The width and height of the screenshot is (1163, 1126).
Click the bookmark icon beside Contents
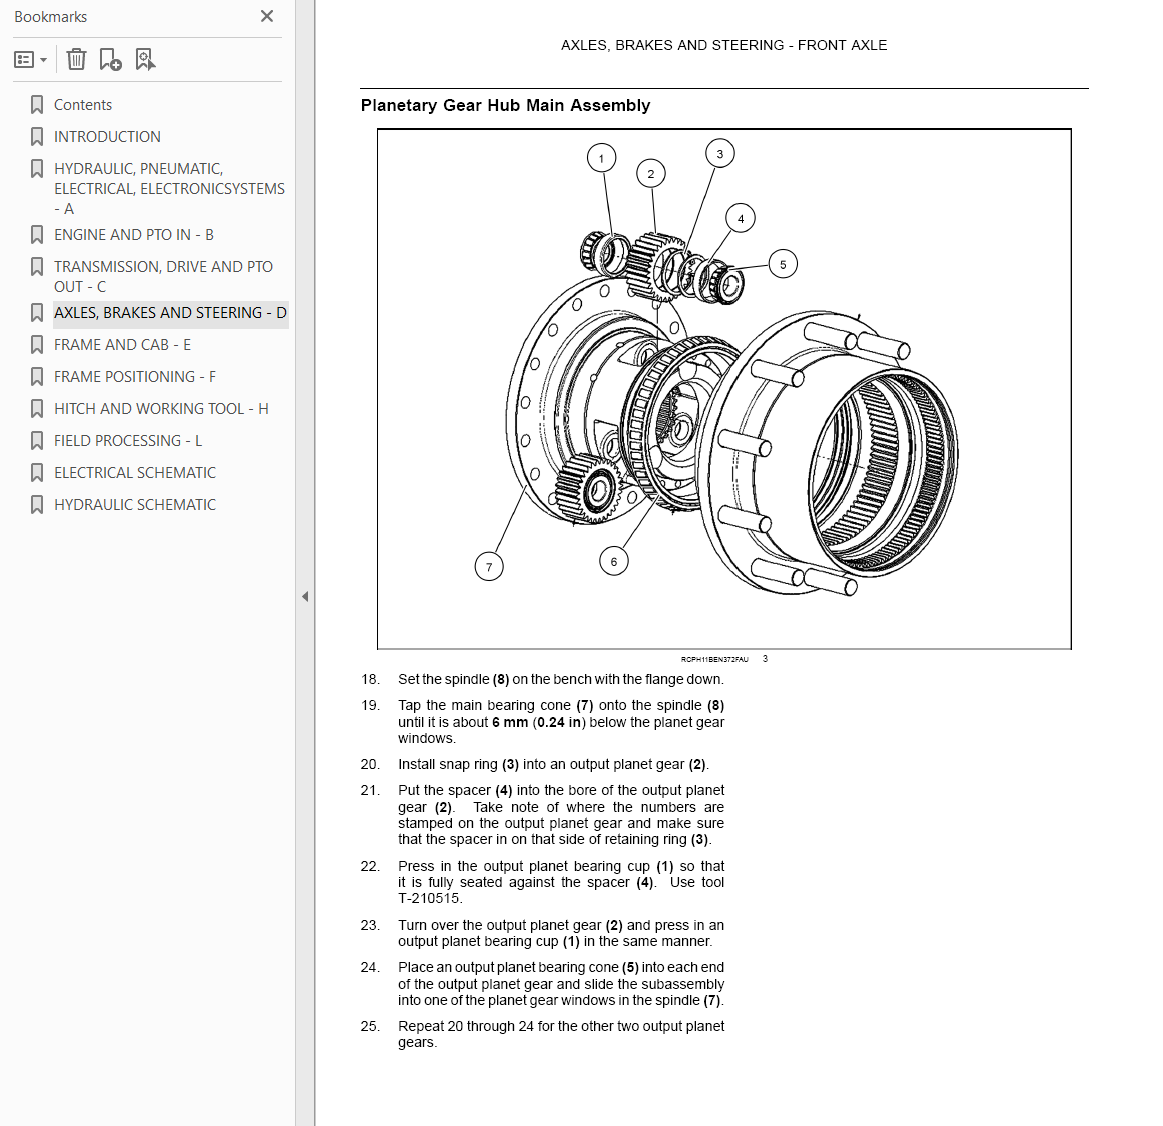(x=36, y=105)
